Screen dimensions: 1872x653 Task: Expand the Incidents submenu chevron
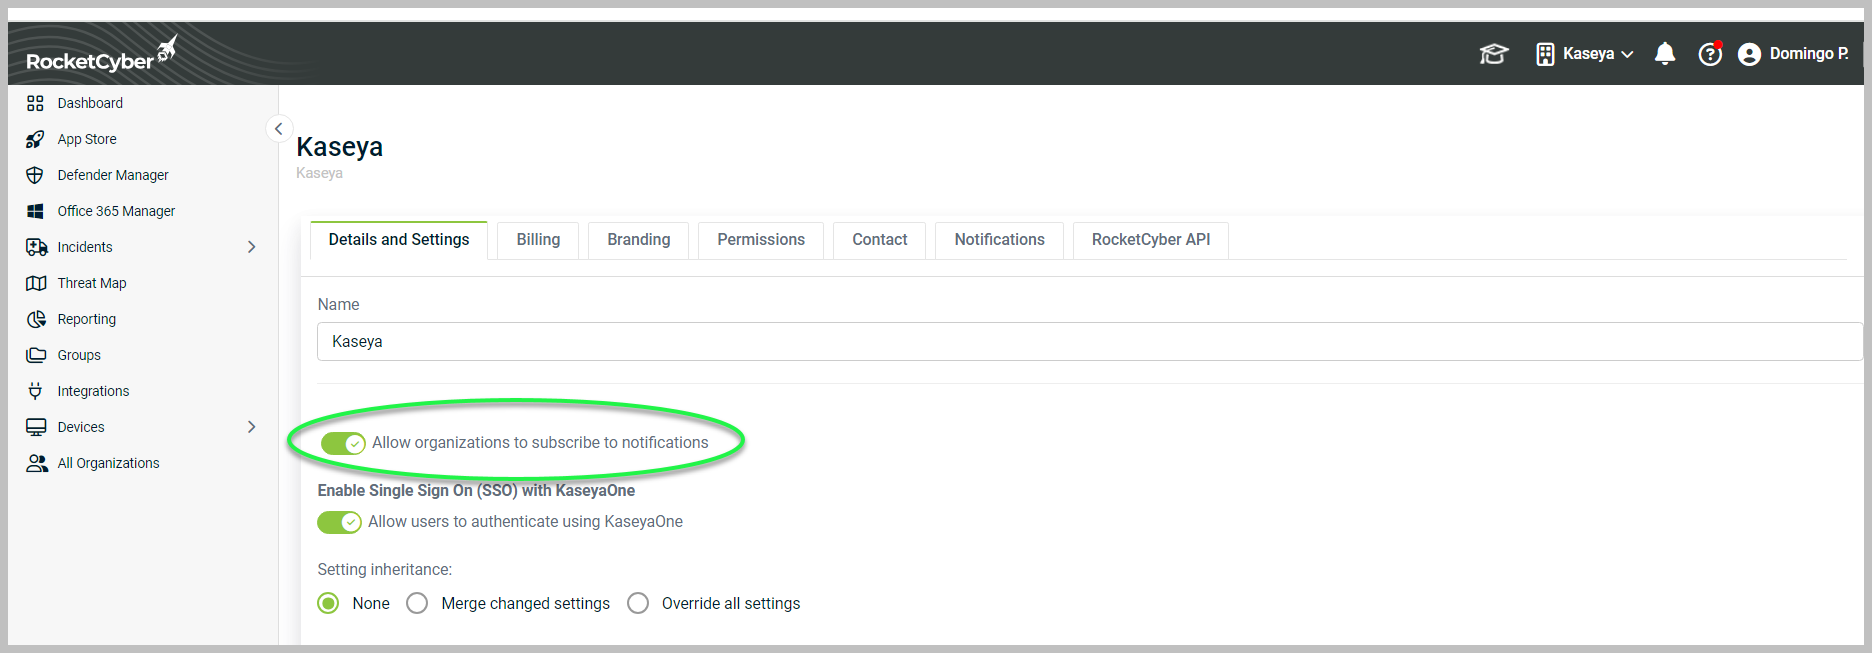pos(252,247)
